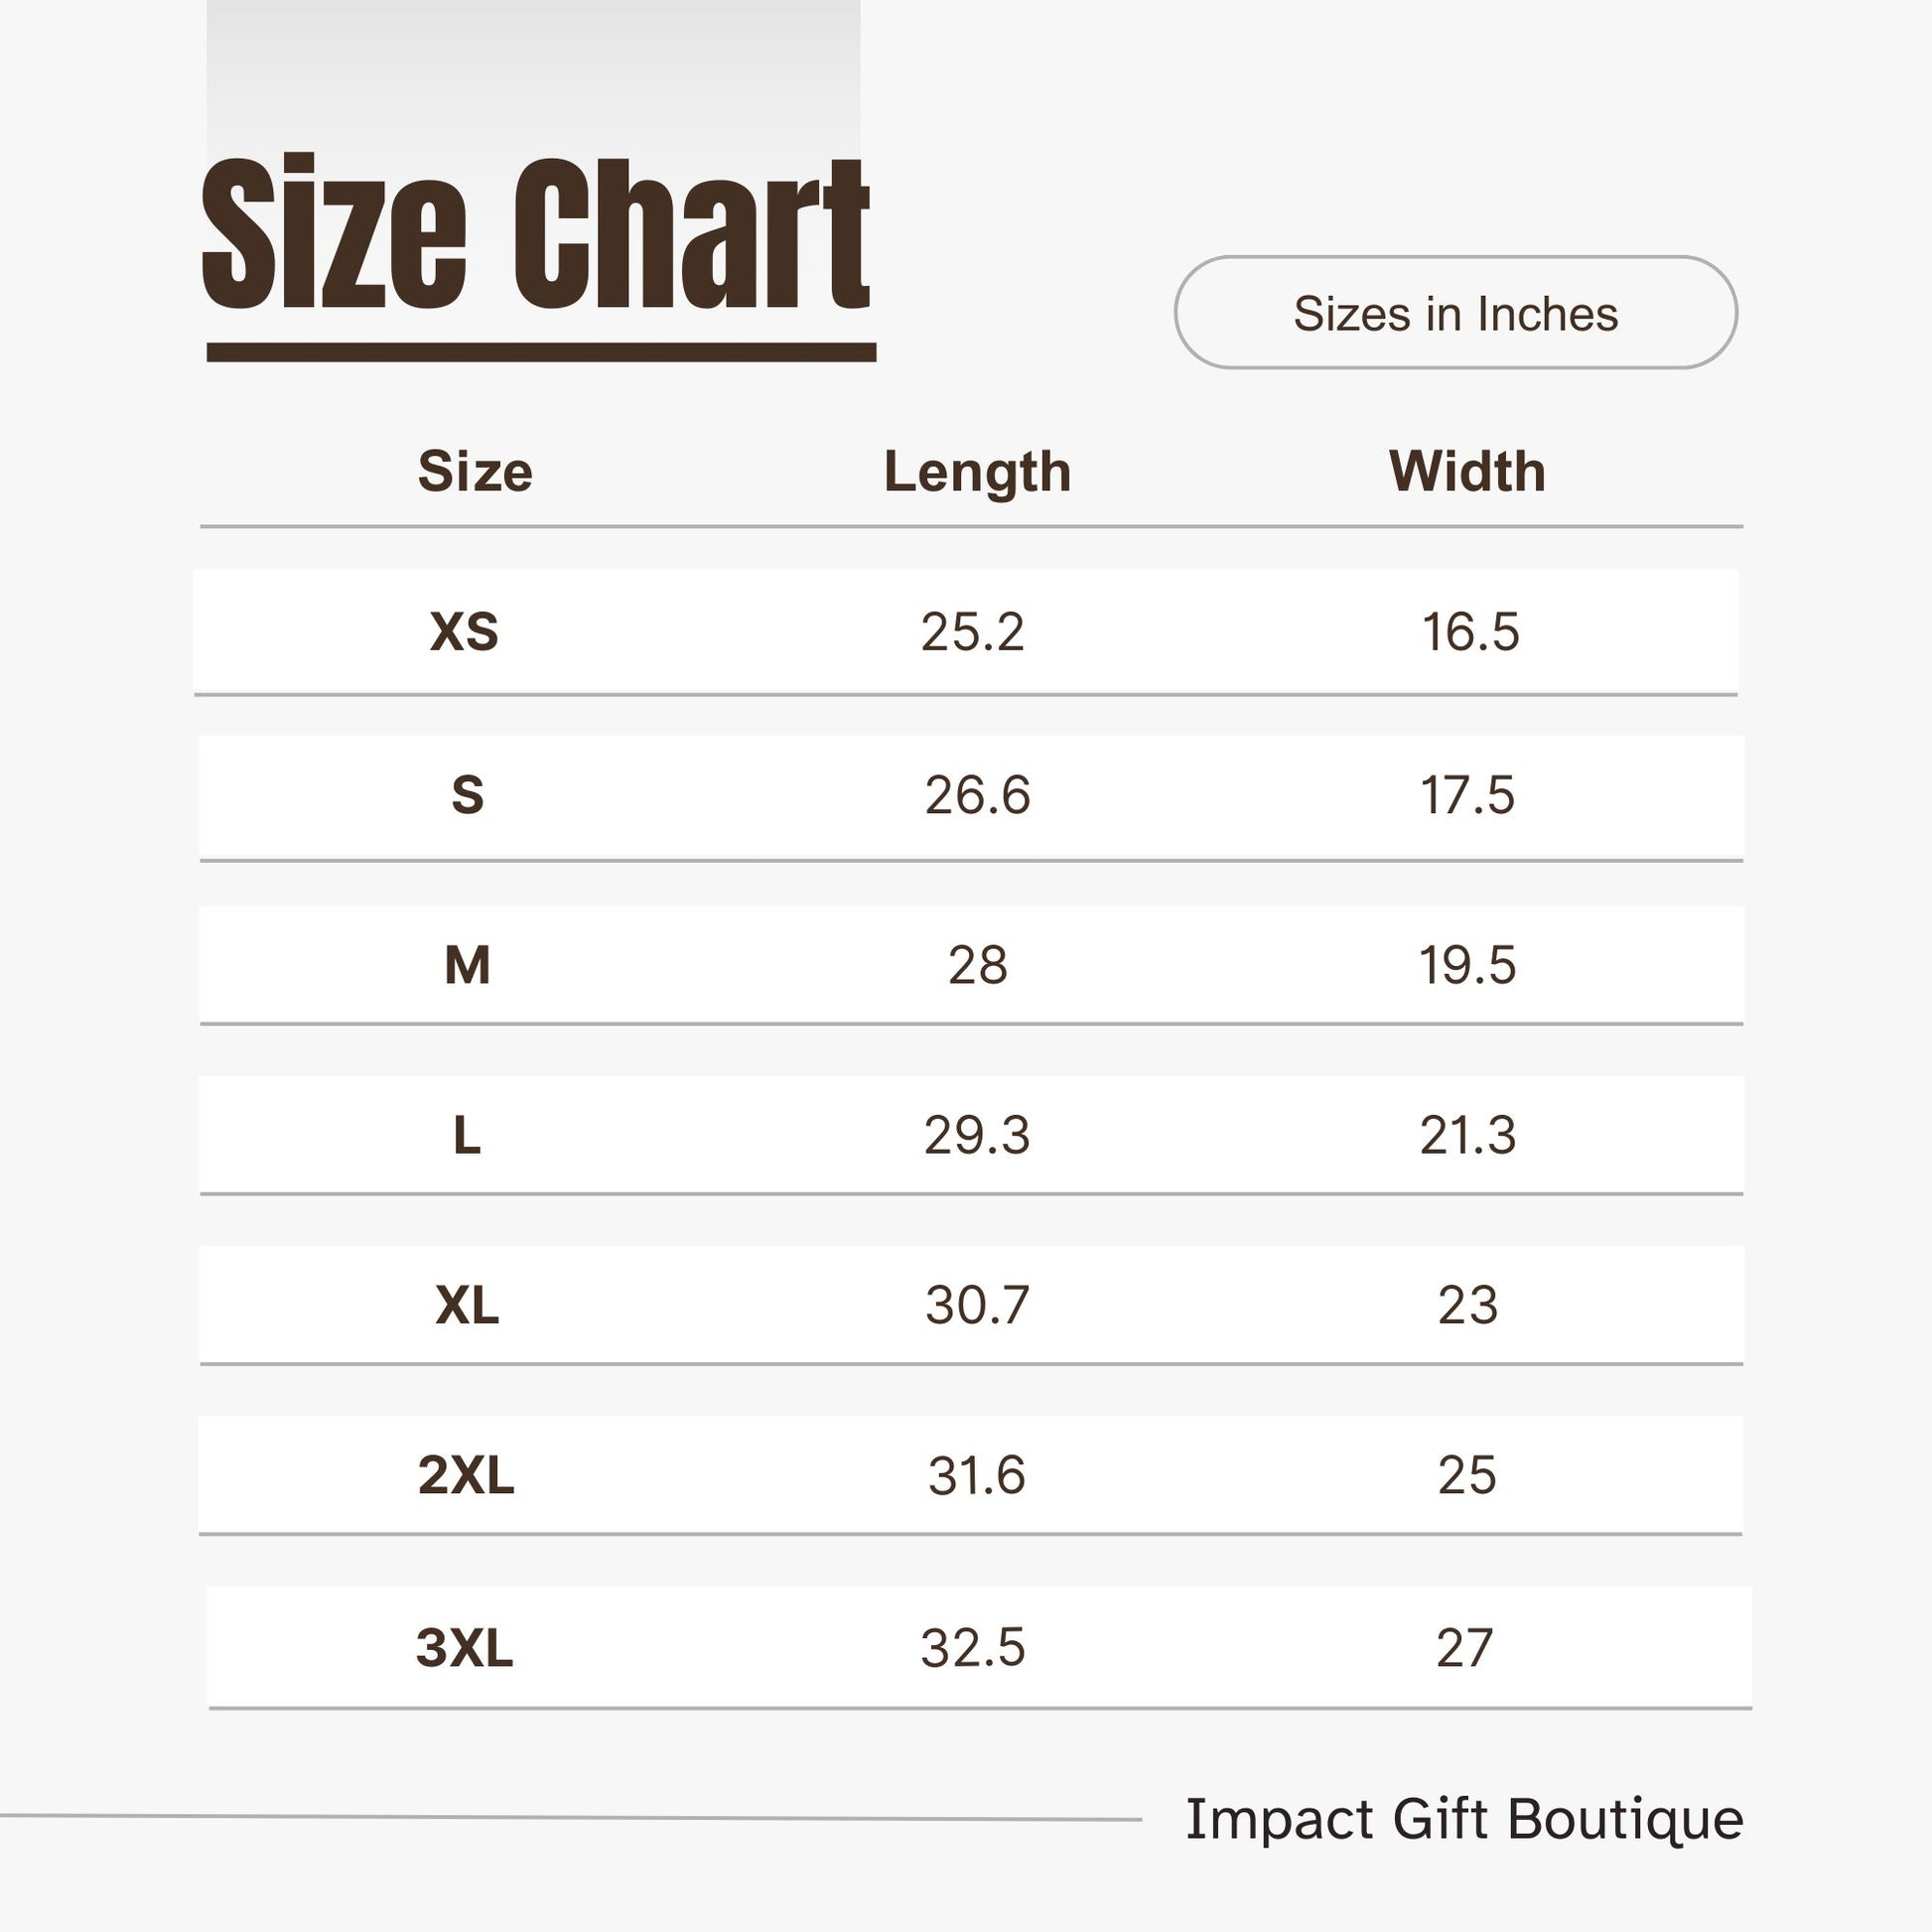
Task: Click the S width value 17.5
Action: tap(1467, 795)
